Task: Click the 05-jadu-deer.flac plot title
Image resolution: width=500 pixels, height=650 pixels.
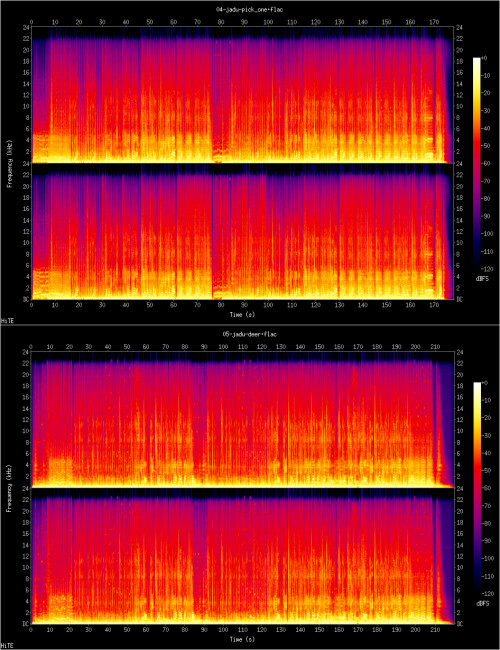Action: pyautogui.click(x=250, y=334)
